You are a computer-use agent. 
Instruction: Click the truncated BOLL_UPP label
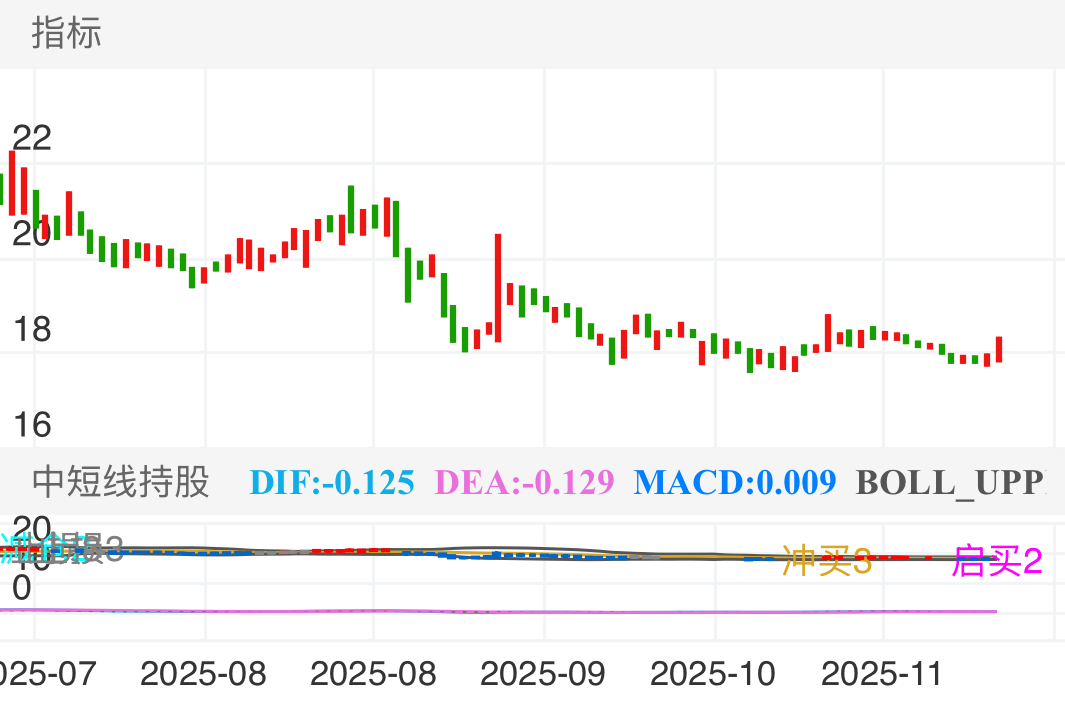(950, 483)
